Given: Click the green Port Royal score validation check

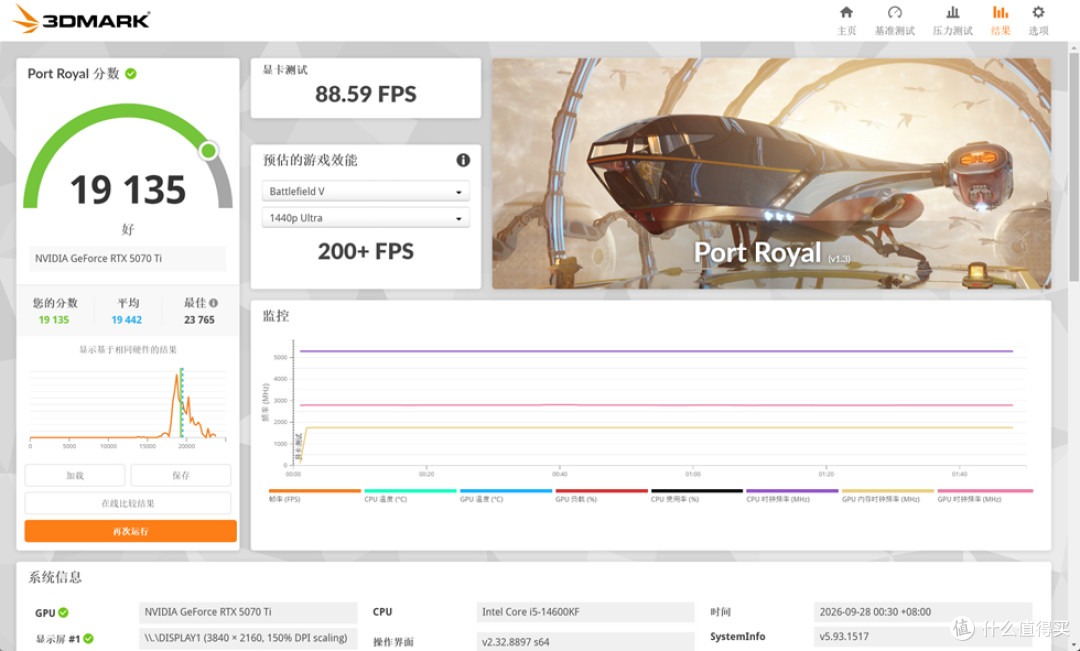Looking at the screenshot, I should (131, 74).
